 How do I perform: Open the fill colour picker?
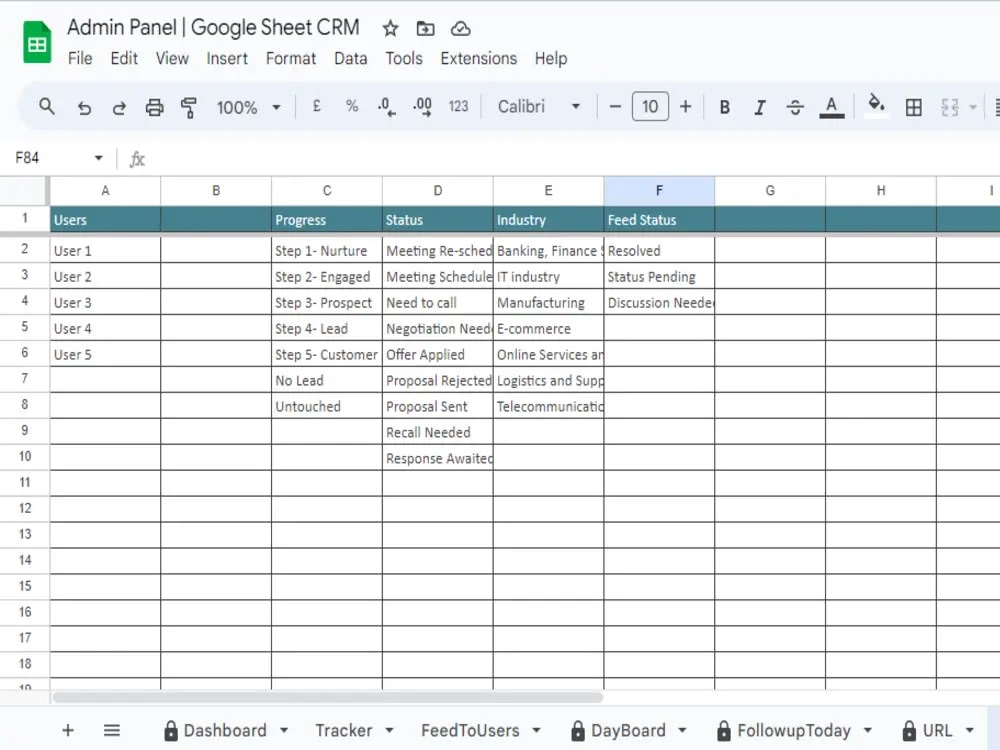click(876, 105)
